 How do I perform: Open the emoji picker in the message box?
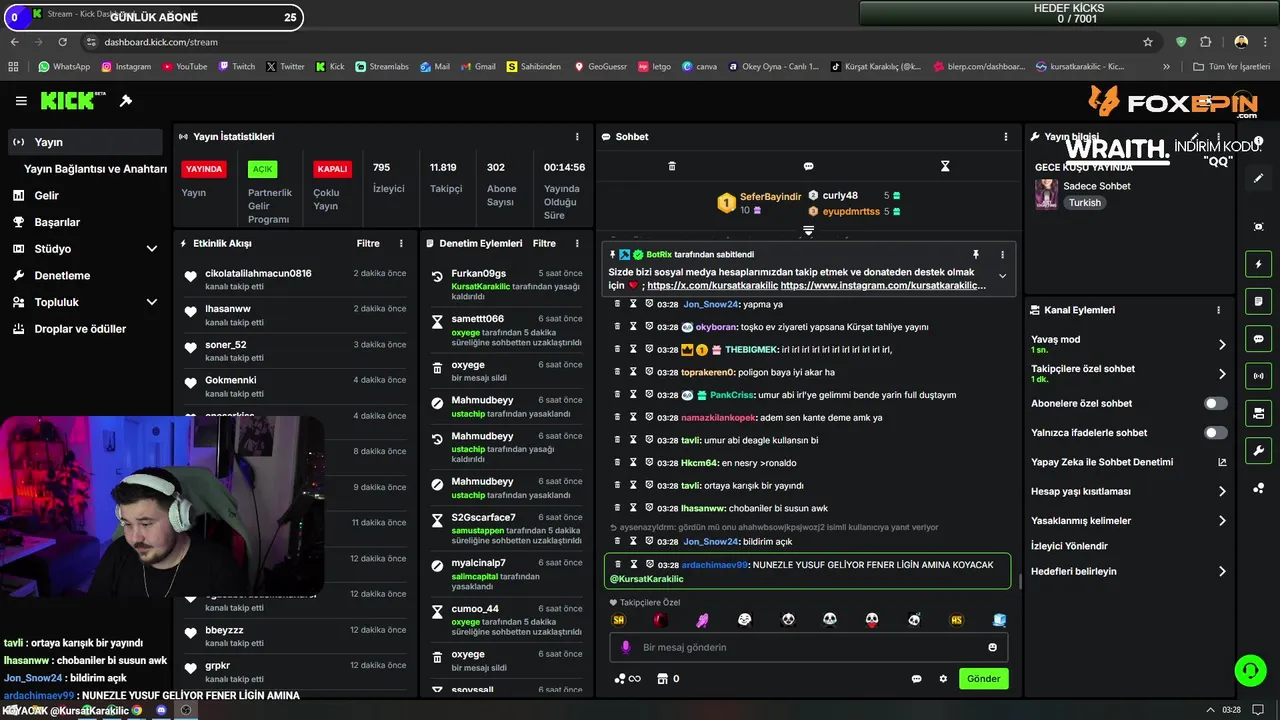coord(993,647)
